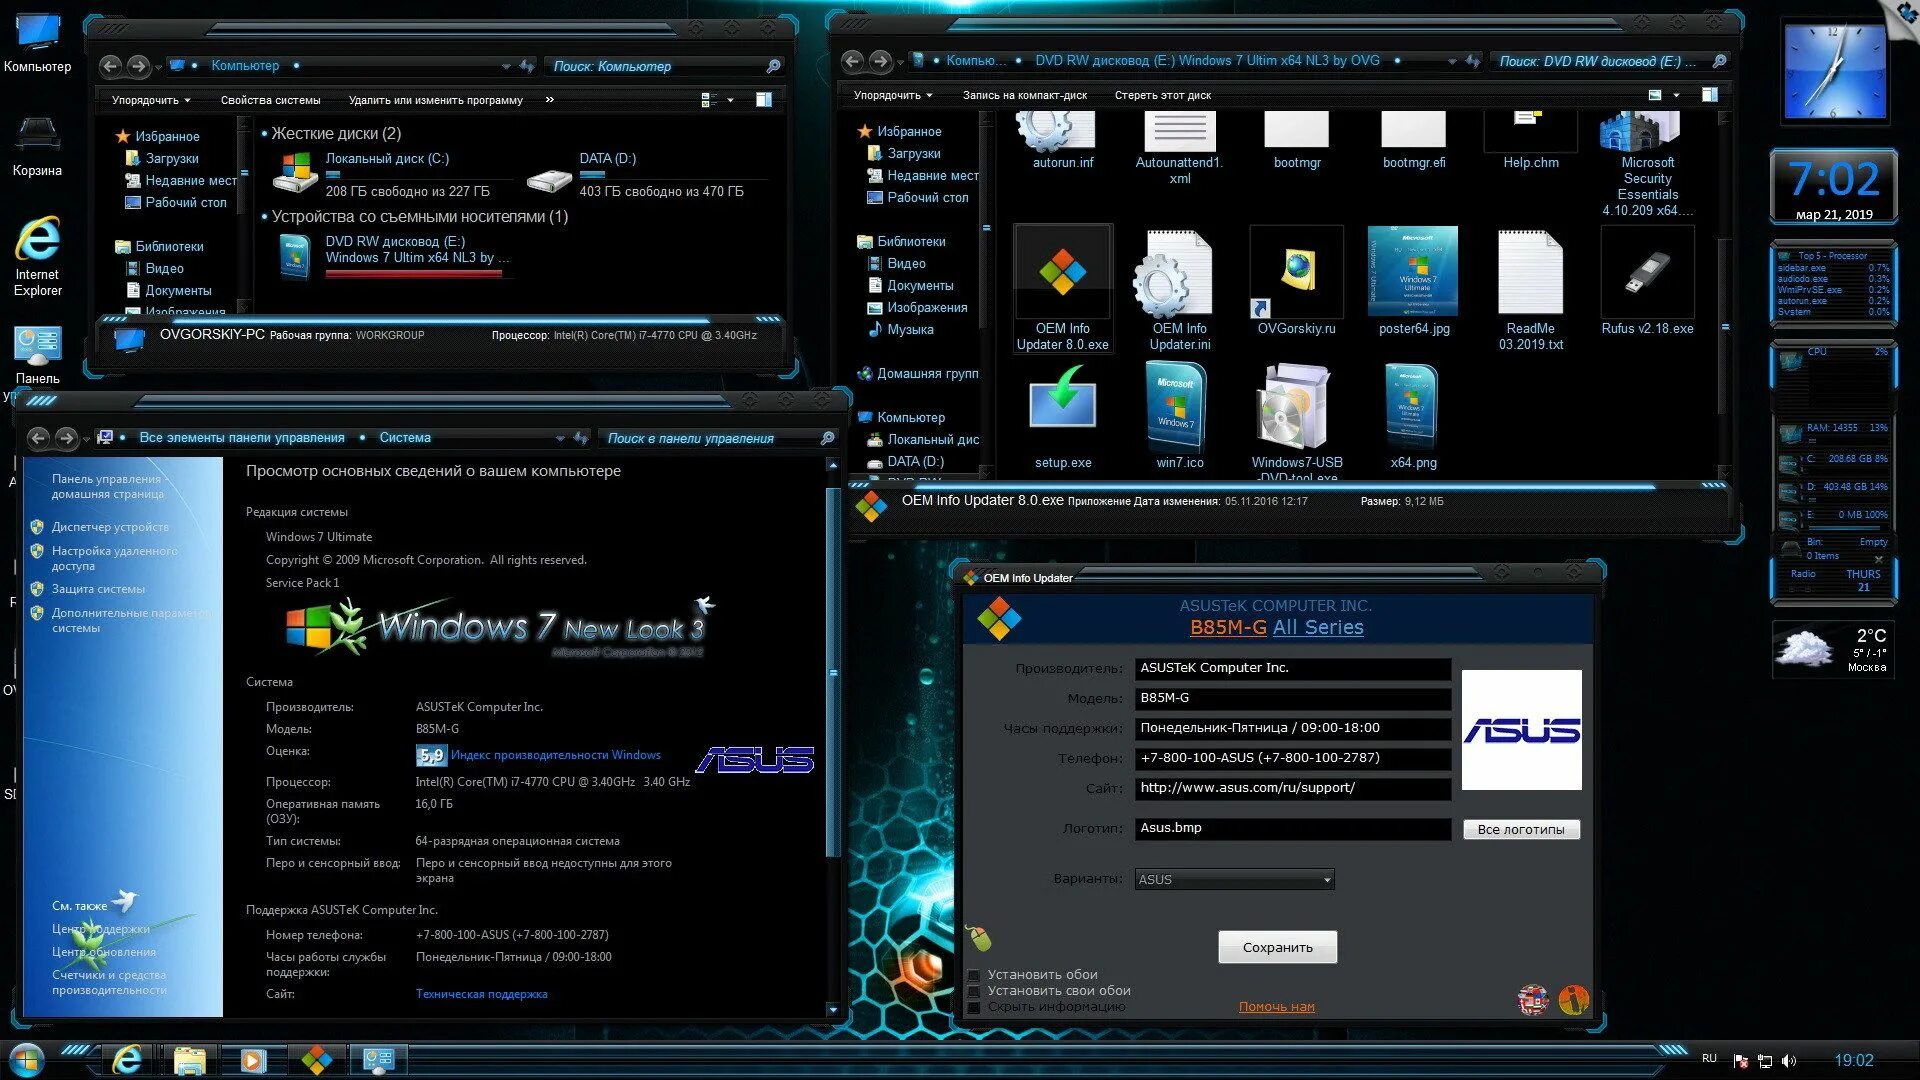Image resolution: width=1920 pixels, height=1080 pixels.
Task: Click the 'Модель' B85M-G input field
Action: click(1292, 698)
